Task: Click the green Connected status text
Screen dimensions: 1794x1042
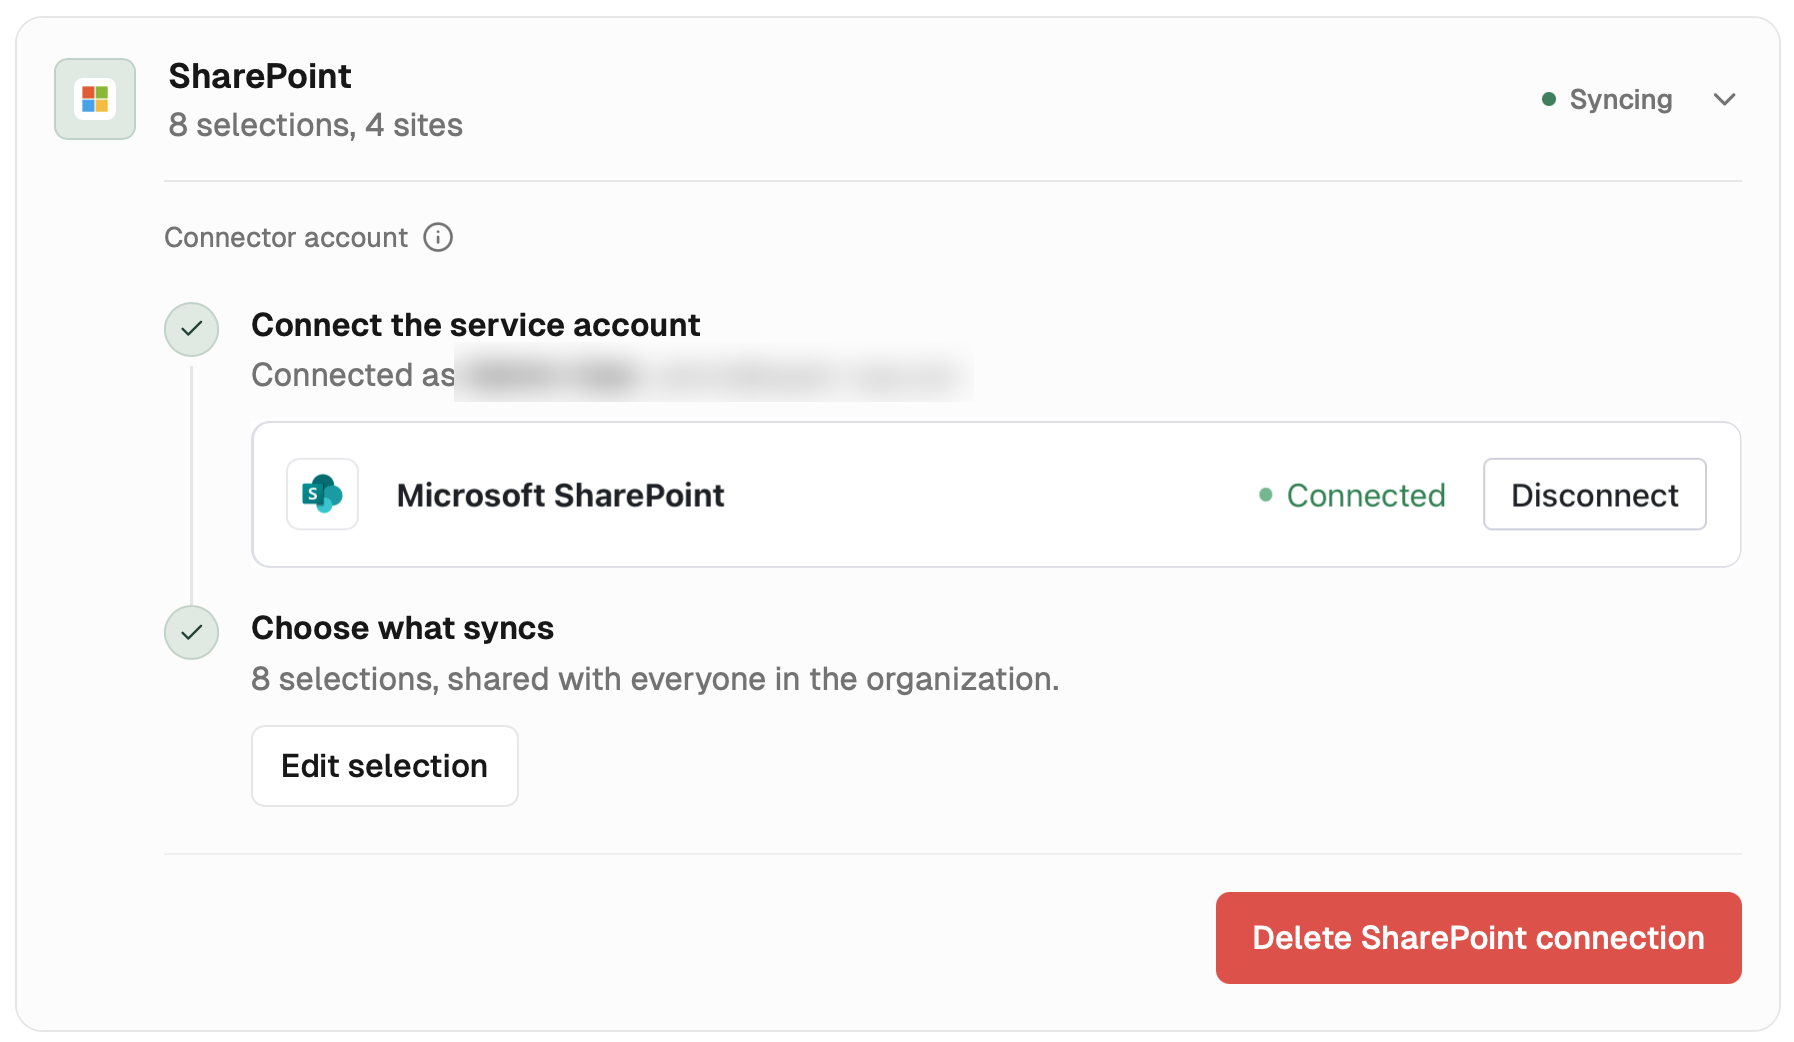Action: coord(1366,495)
